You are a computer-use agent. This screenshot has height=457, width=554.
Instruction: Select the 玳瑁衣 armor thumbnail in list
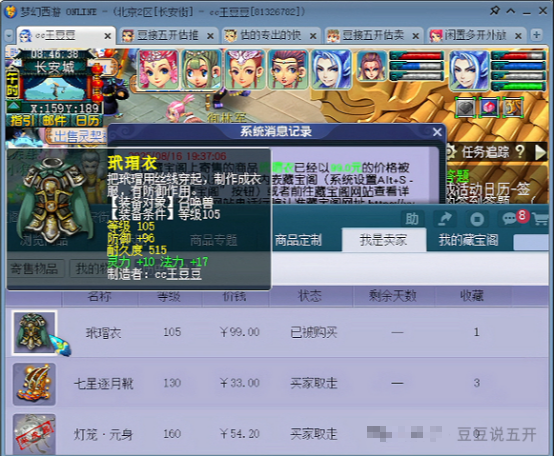click(34, 333)
